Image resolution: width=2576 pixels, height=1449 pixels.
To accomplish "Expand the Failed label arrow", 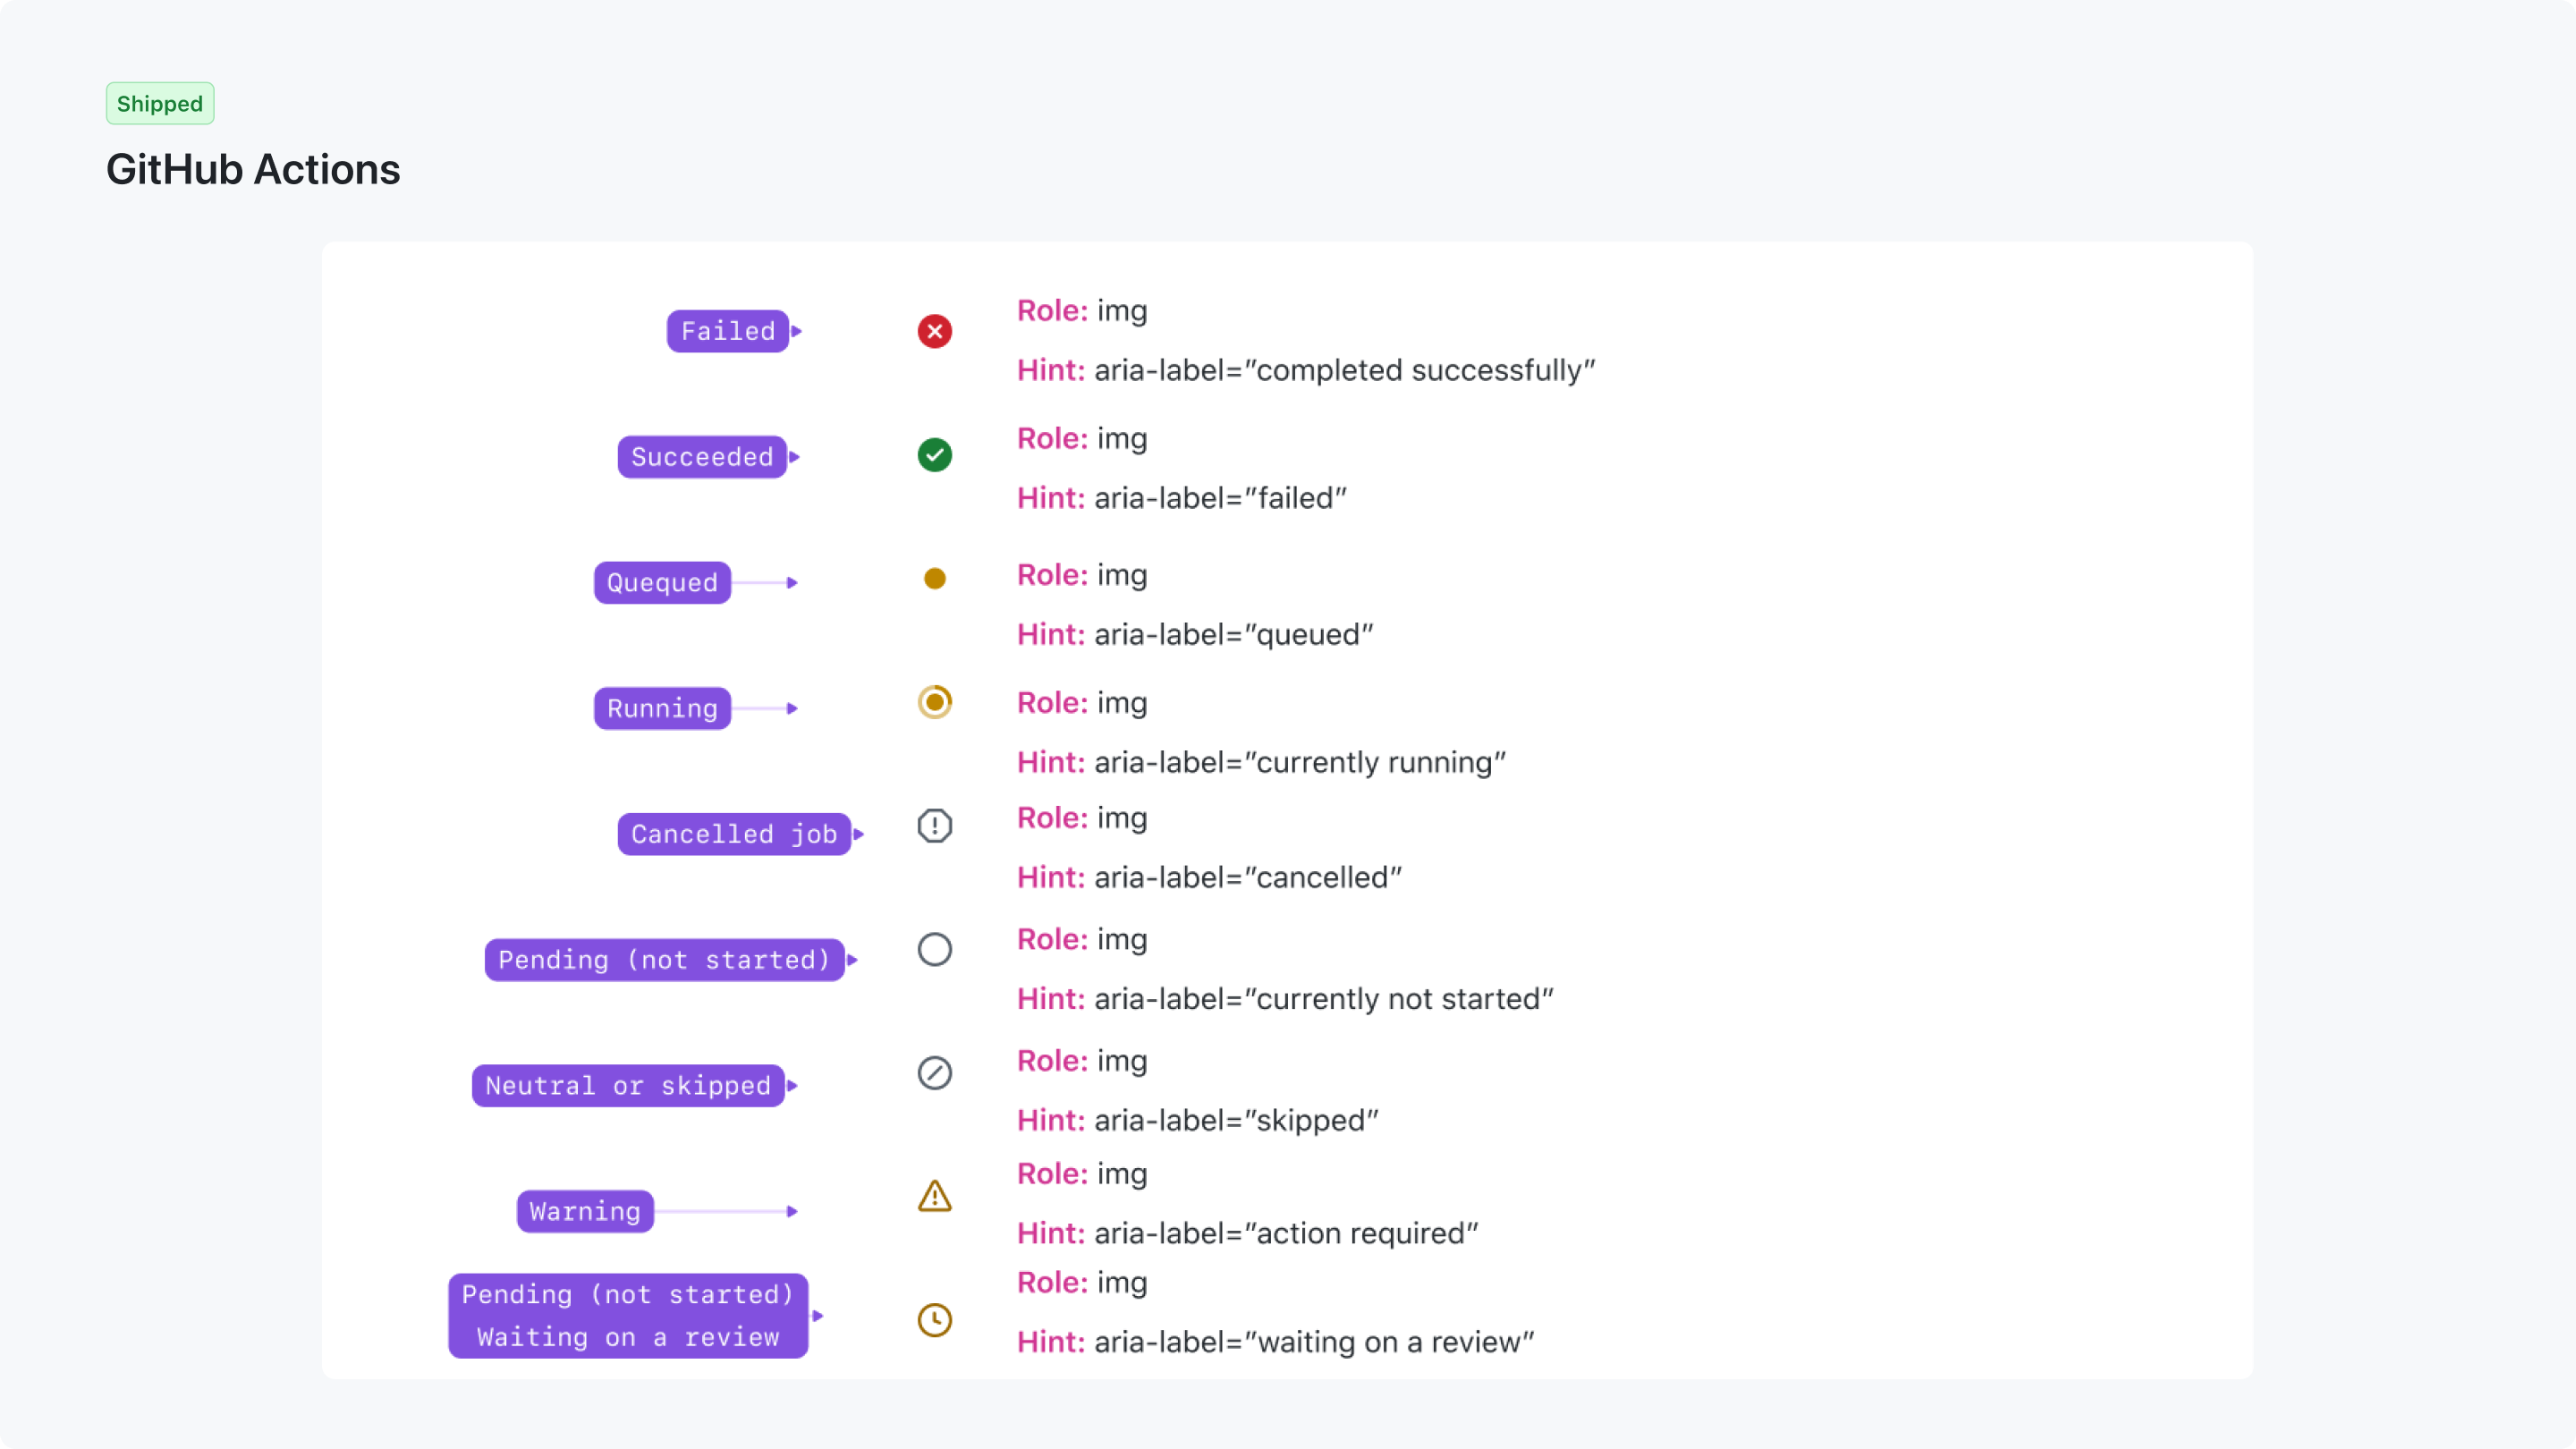I will click(x=796, y=331).
